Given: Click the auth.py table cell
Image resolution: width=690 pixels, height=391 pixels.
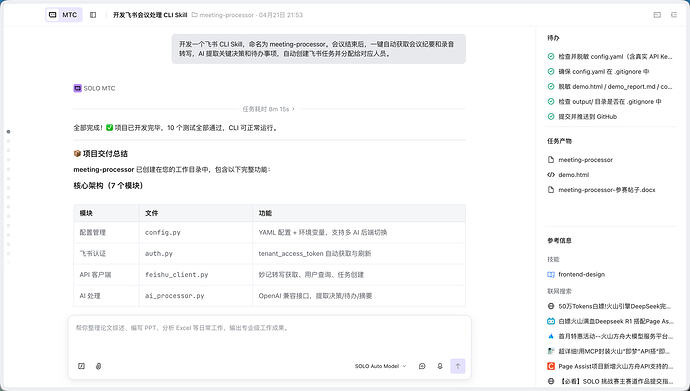Looking at the screenshot, I should coord(195,253).
